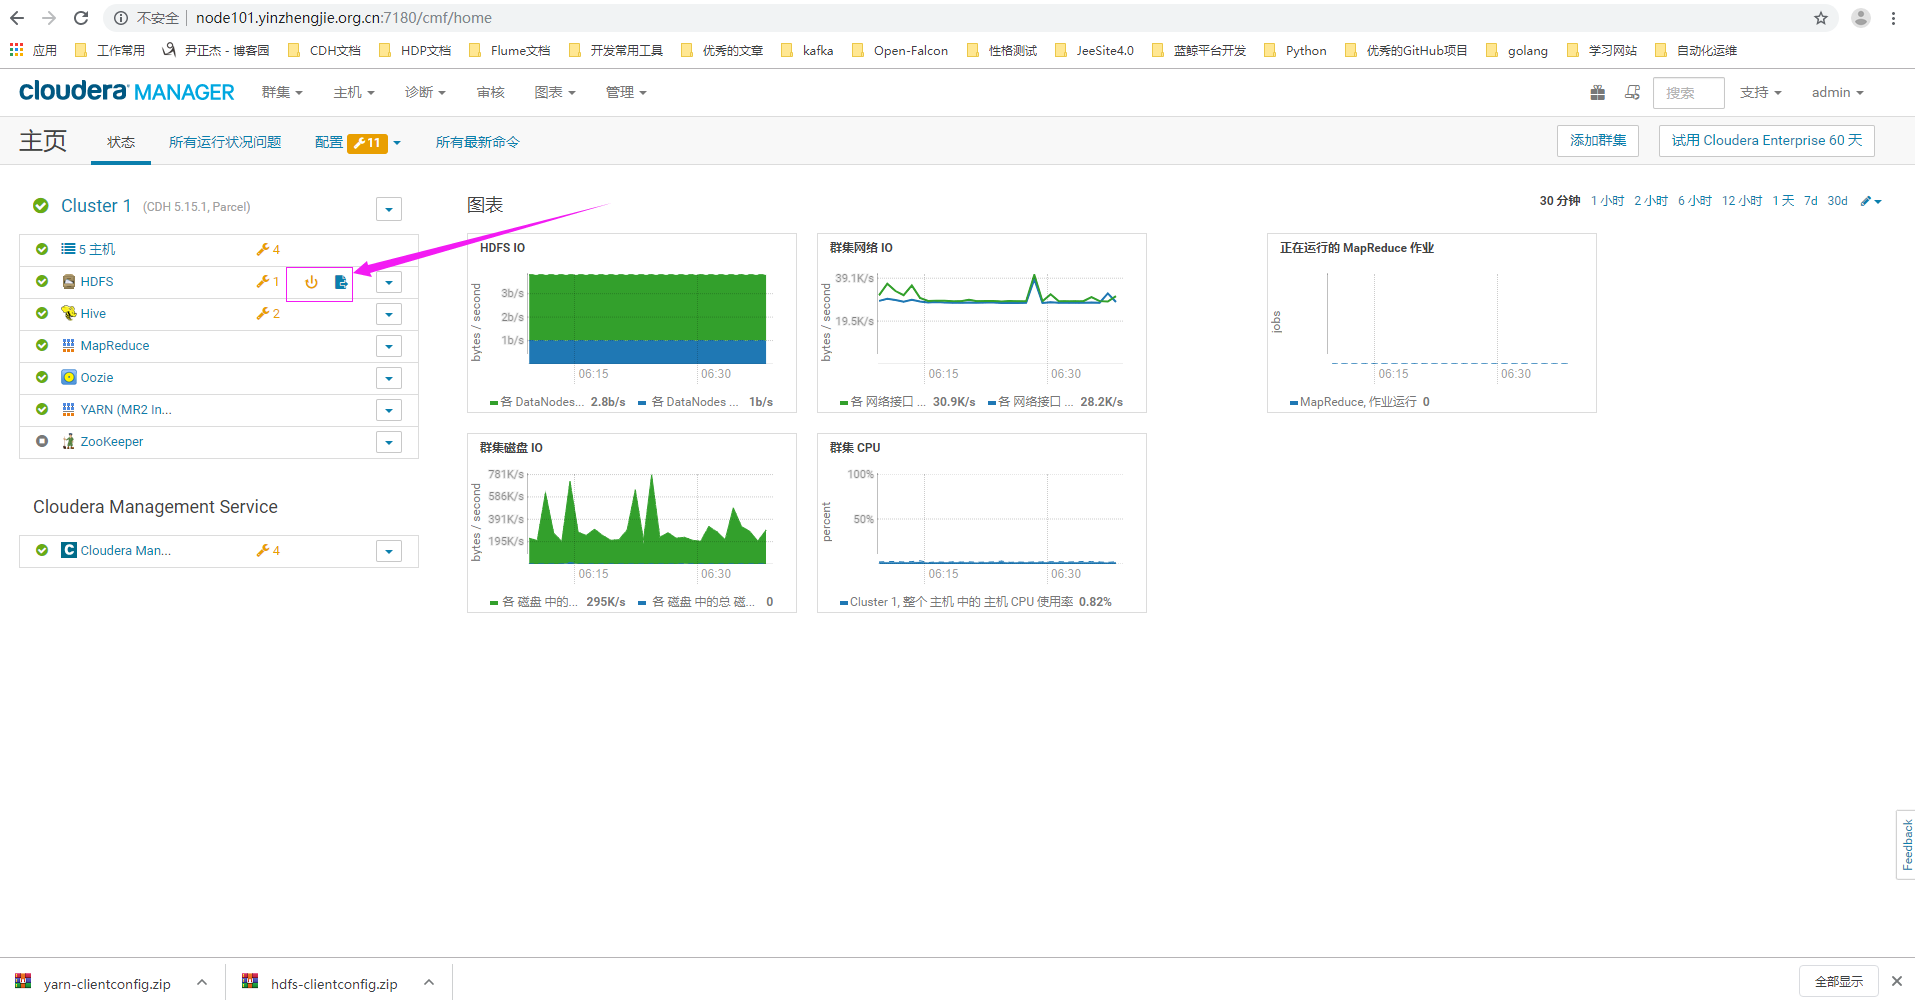Open yarn-clientconfig.zip download options chevron
Image resolution: width=1915 pixels, height=1002 pixels.
[202, 983]
